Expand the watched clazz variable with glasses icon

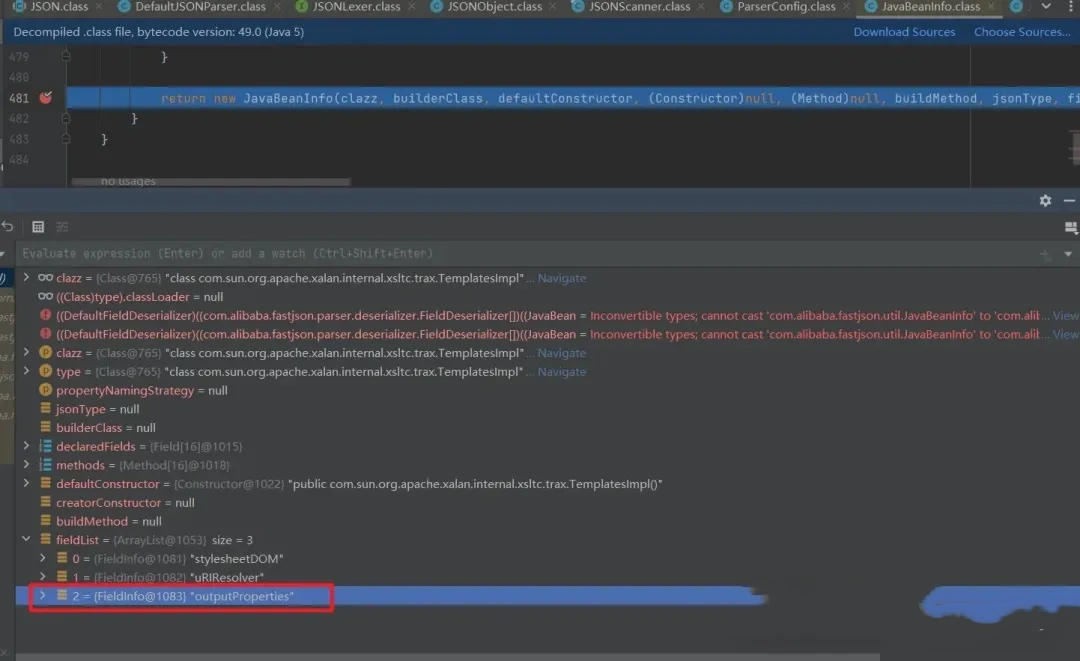coord(26,277)
